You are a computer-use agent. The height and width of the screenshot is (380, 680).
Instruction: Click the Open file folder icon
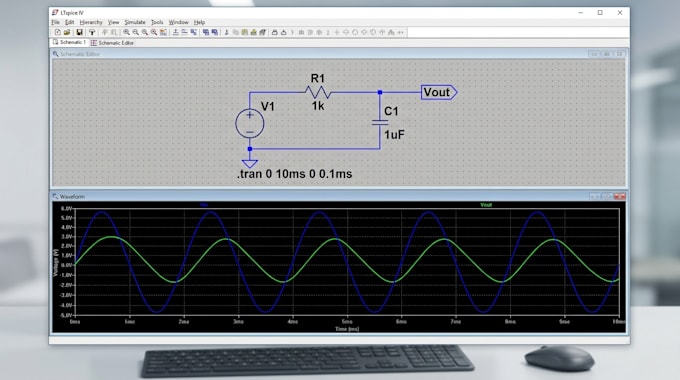[67, 32]
